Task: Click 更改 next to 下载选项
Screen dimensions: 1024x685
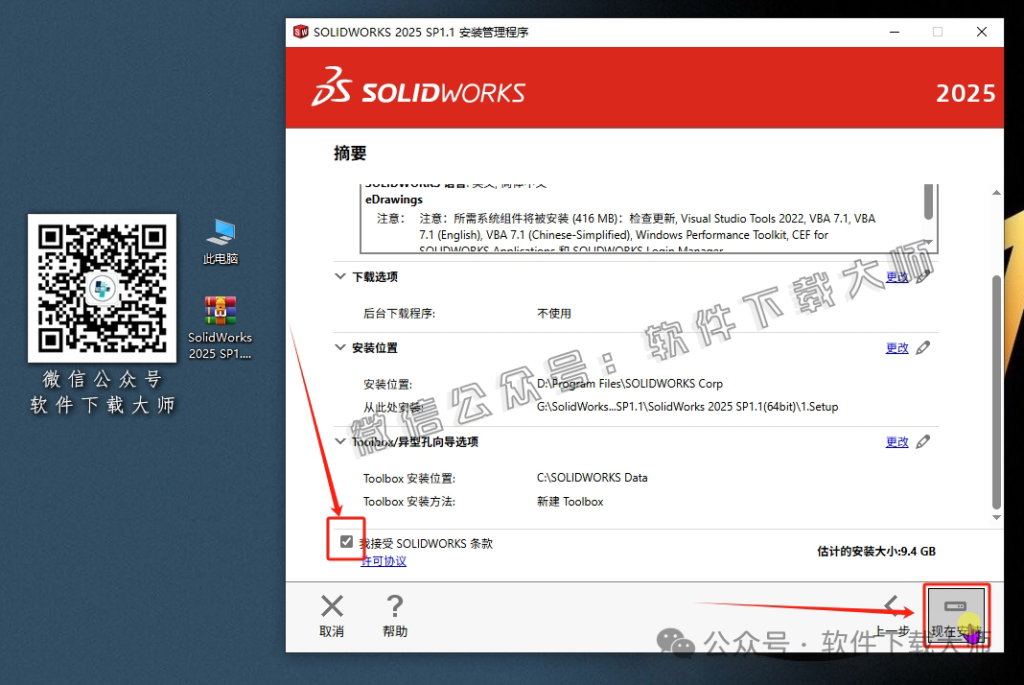Action: (x=897, y=277)
